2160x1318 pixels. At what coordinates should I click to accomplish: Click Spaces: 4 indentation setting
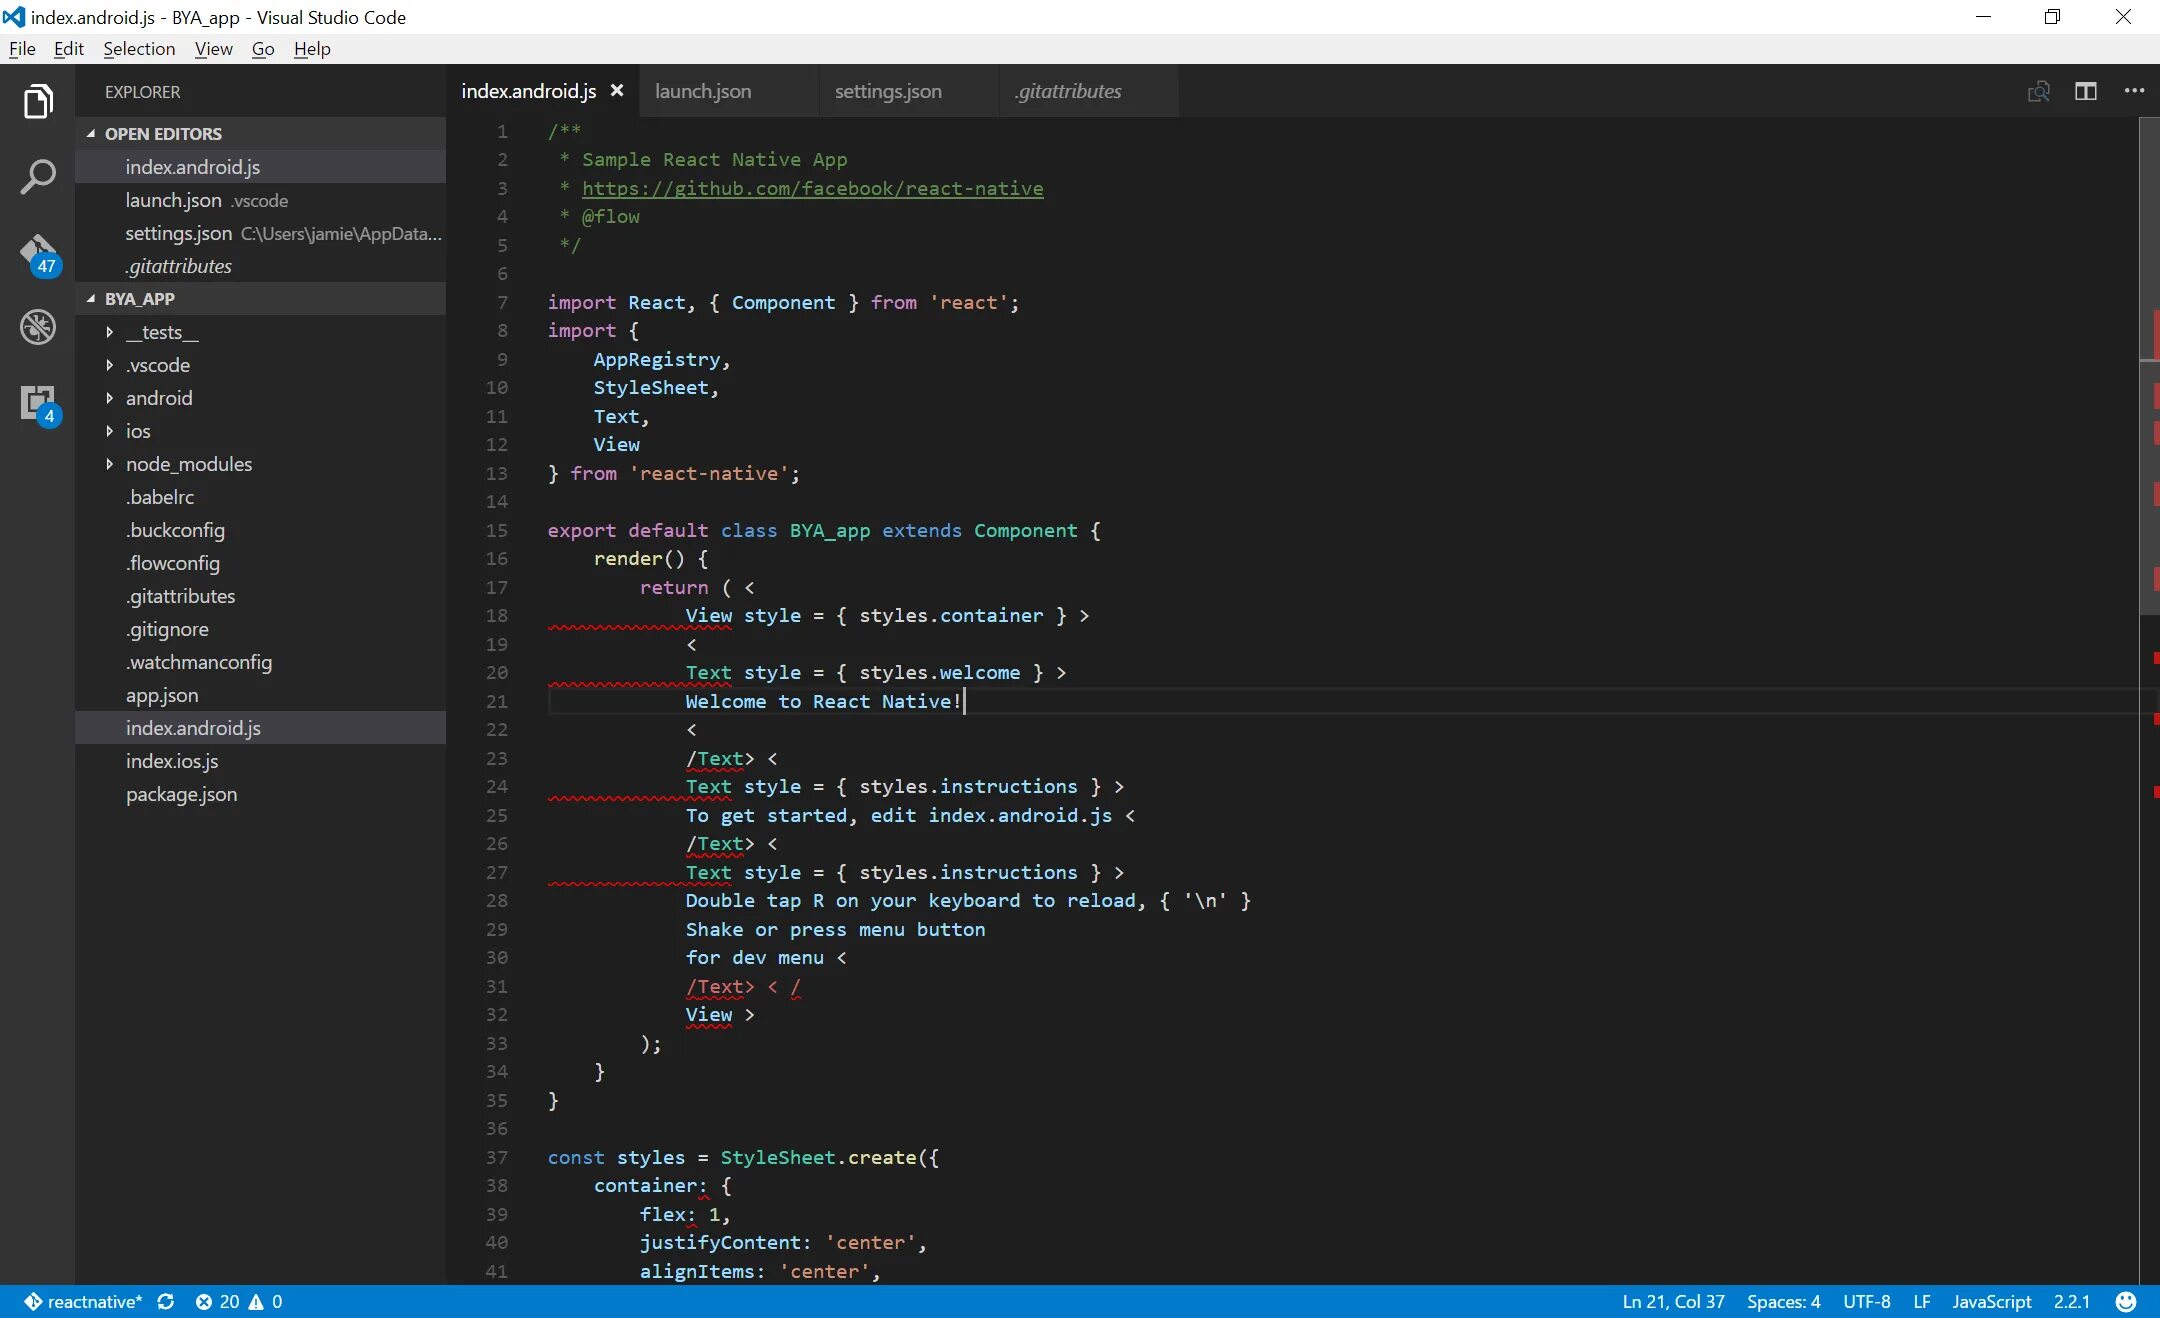pyautogui.click(x=1783, y=1301)
